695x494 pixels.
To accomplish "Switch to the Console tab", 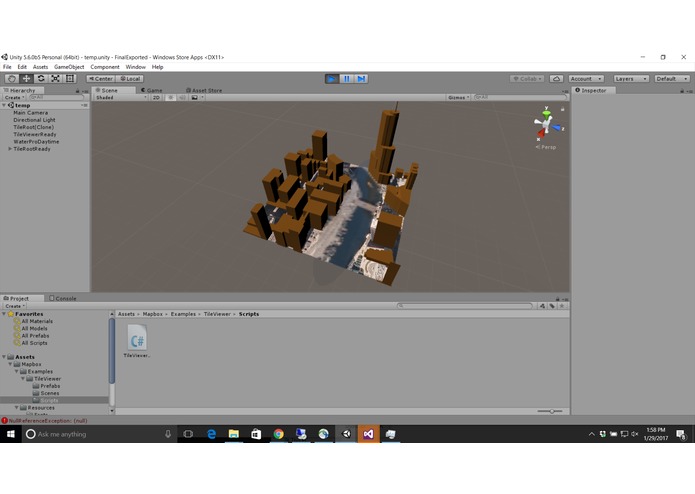I will pyautogui.click(x=63, y=299).
